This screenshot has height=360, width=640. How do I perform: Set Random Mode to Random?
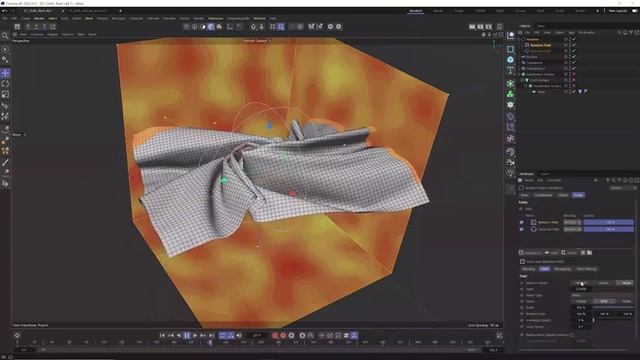point(581,283)
